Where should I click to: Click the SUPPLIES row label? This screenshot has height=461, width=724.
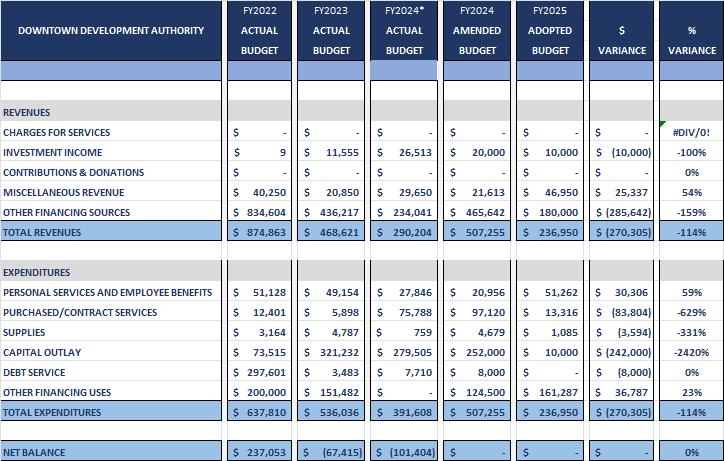(24, 333)
